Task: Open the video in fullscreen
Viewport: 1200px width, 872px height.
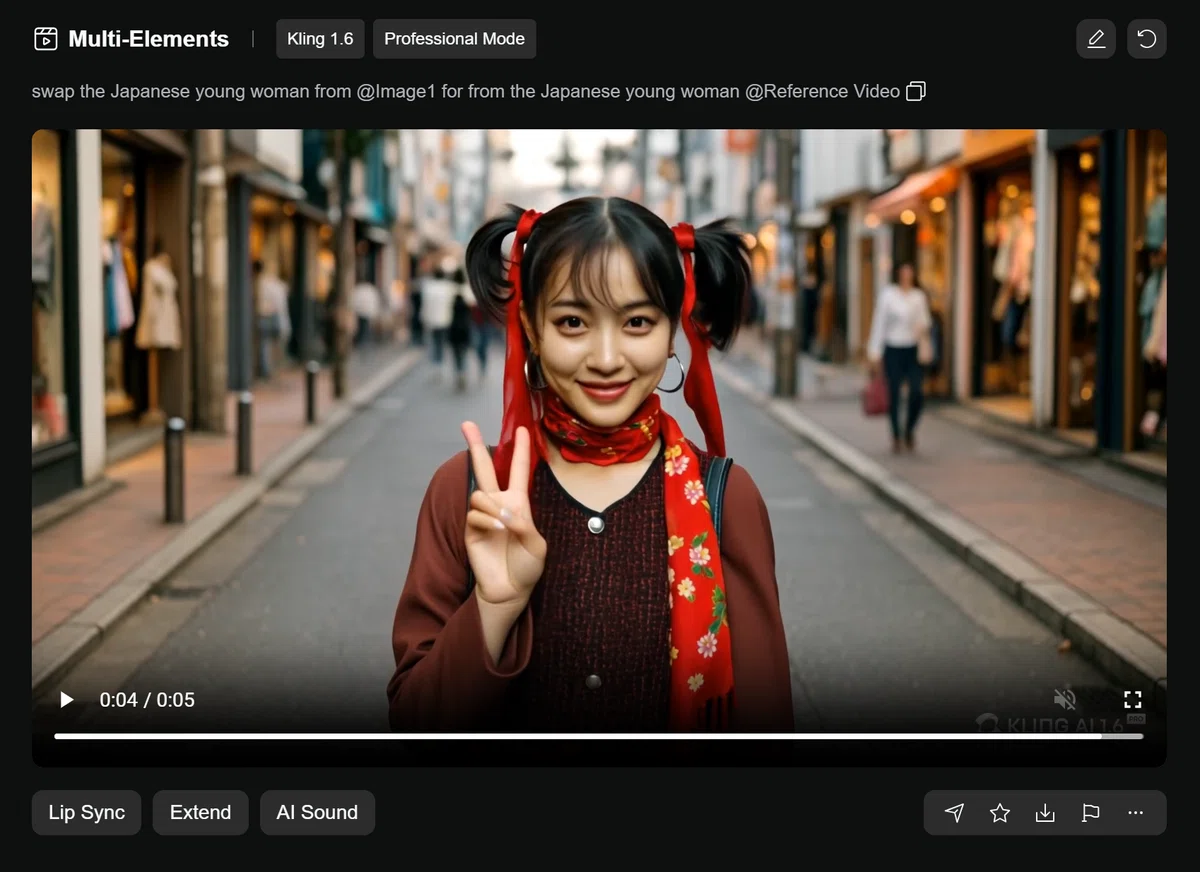Action: pos(1132,699)
